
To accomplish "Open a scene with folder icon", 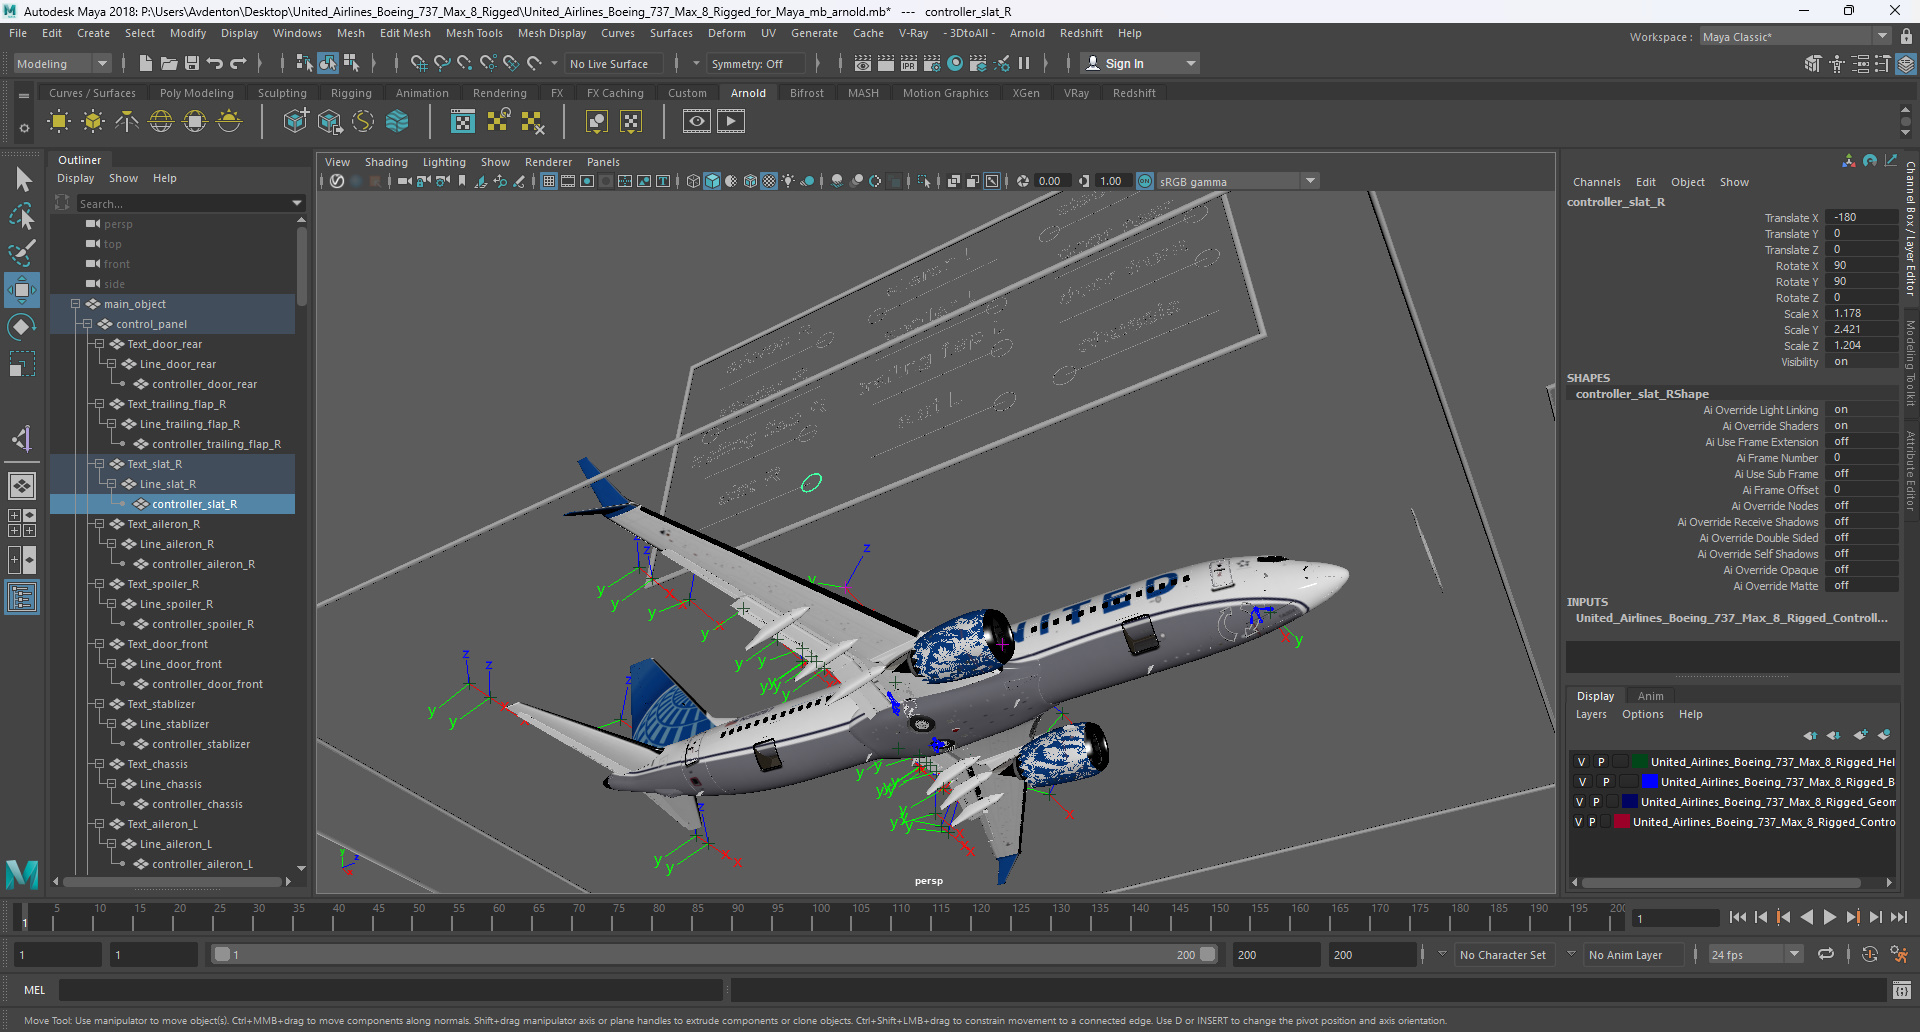I will coord(169,63).
